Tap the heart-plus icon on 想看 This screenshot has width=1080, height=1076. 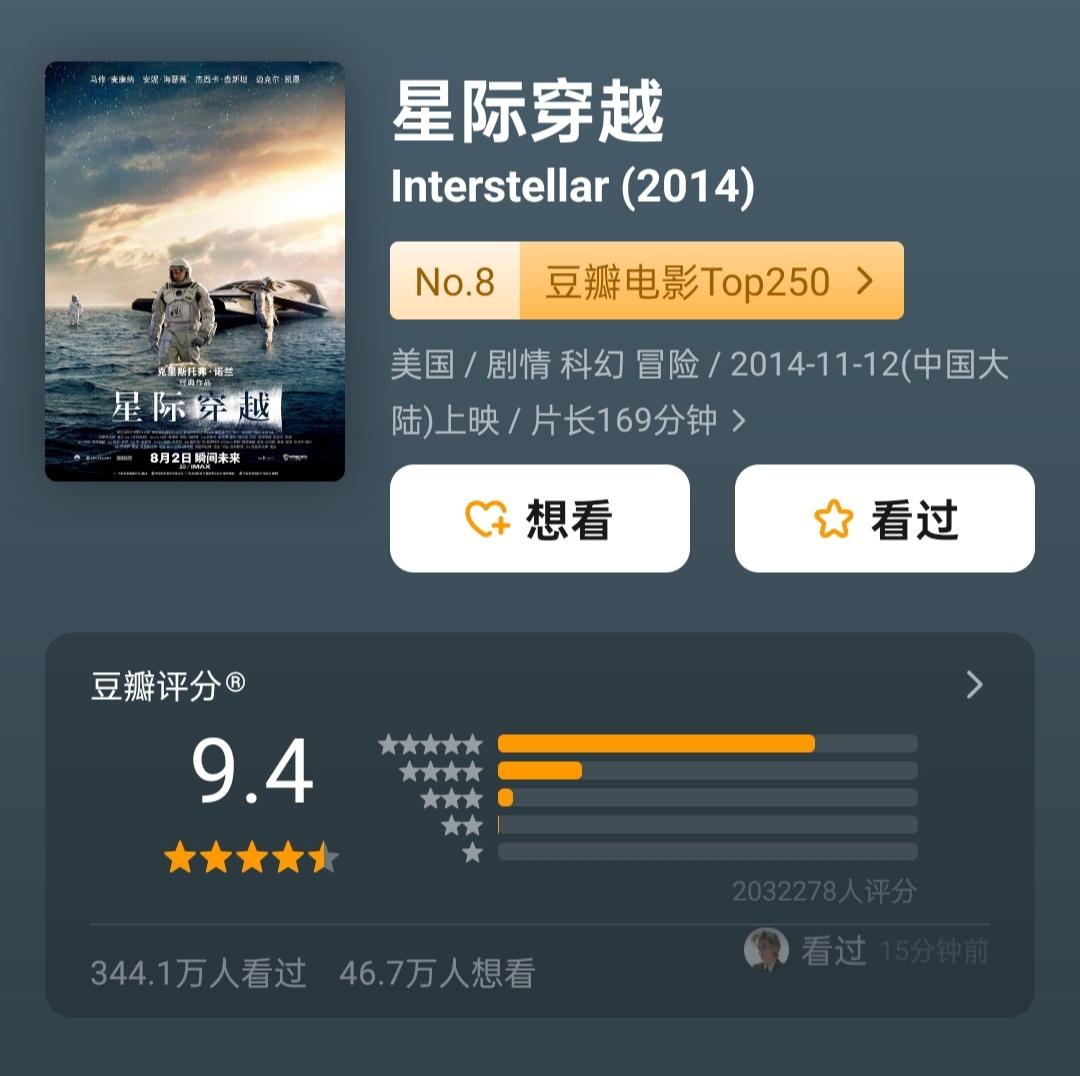(487, 519)
